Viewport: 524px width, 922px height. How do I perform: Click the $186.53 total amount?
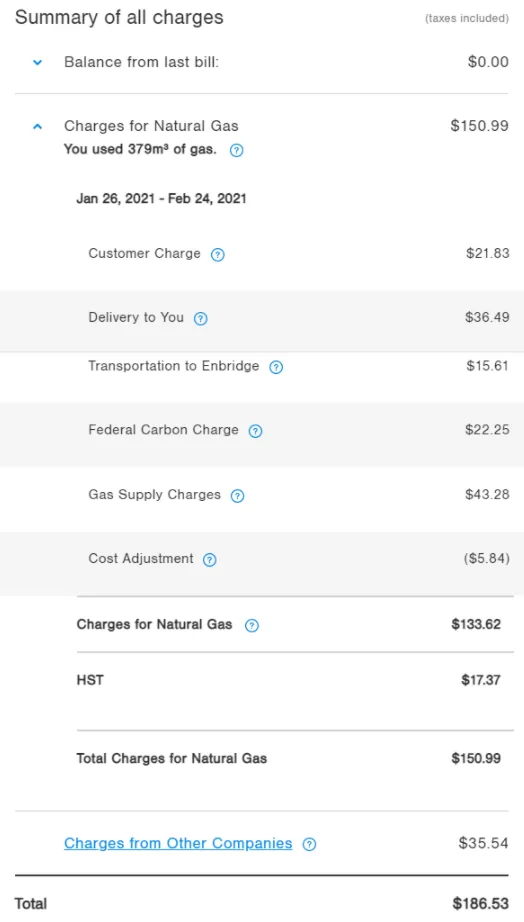point(480,904)
